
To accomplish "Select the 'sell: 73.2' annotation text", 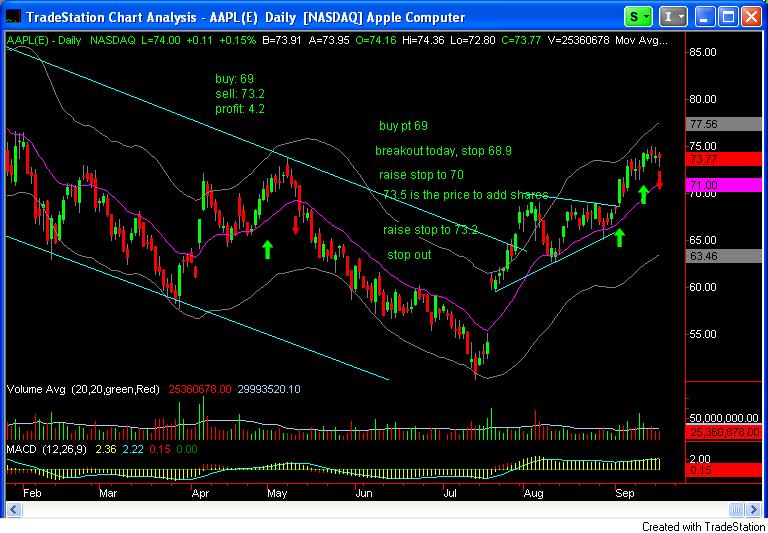I will click(x=240, y=94).
